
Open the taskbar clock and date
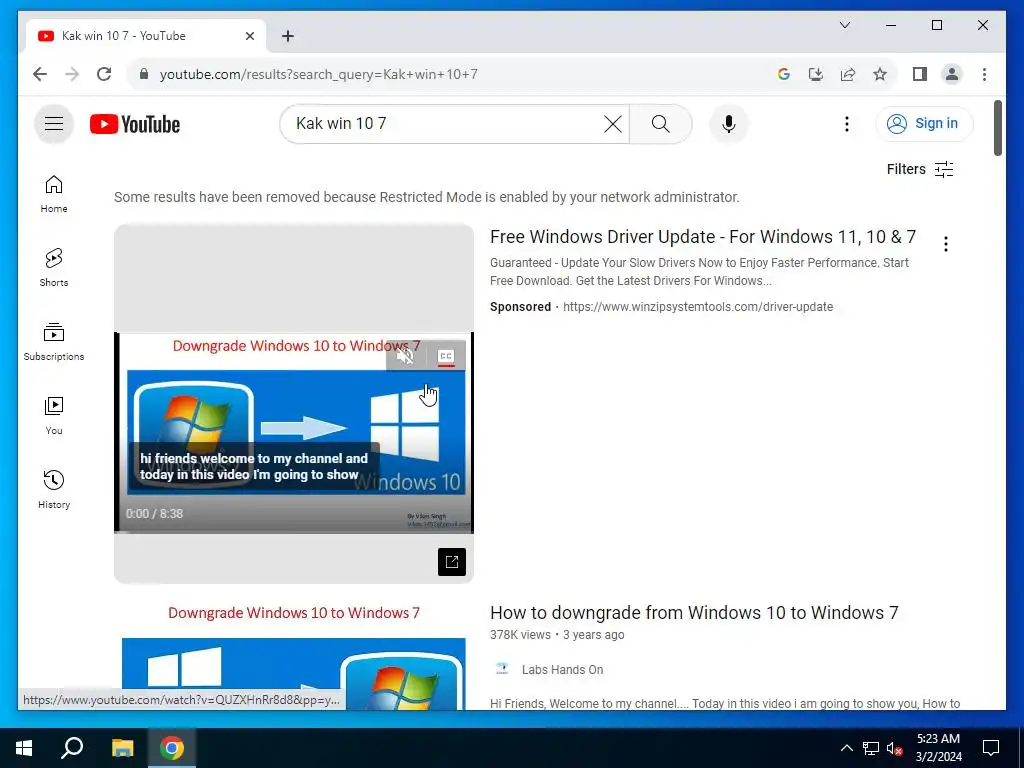pos(938,748)
